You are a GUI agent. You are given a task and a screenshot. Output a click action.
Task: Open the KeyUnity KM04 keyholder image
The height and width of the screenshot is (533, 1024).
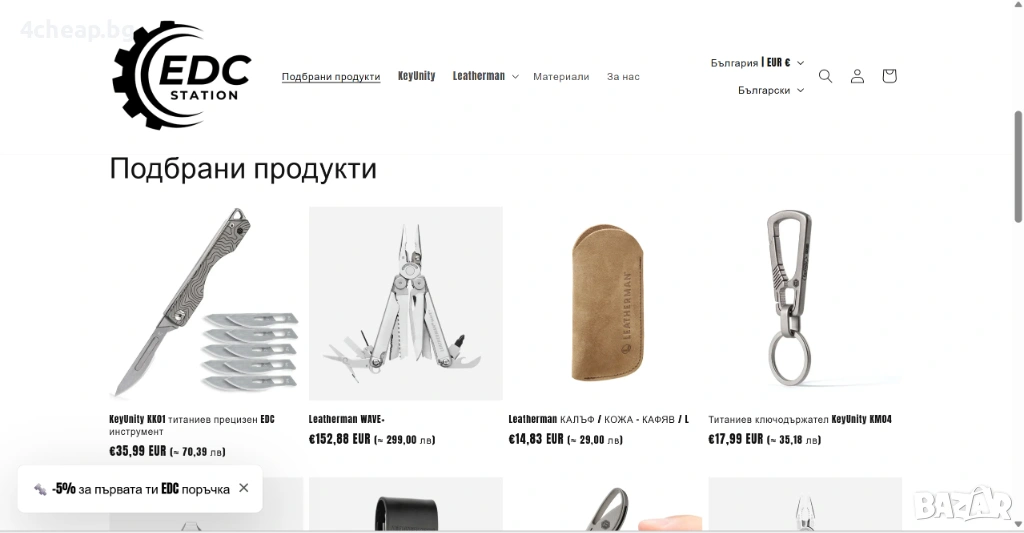click(805, 303)
